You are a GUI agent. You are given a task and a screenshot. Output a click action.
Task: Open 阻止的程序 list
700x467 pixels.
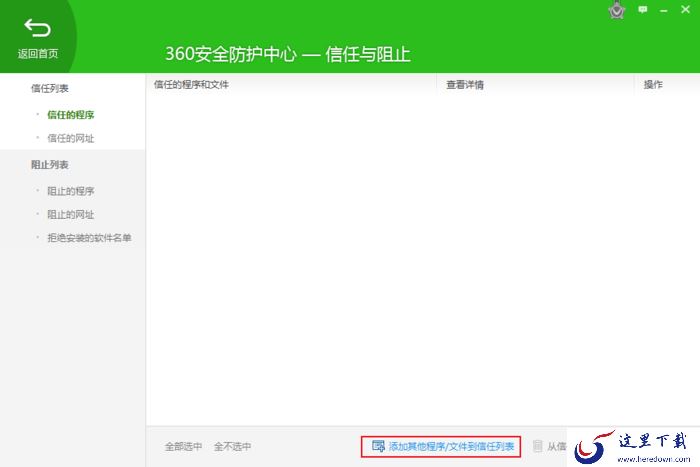(71, 191)
